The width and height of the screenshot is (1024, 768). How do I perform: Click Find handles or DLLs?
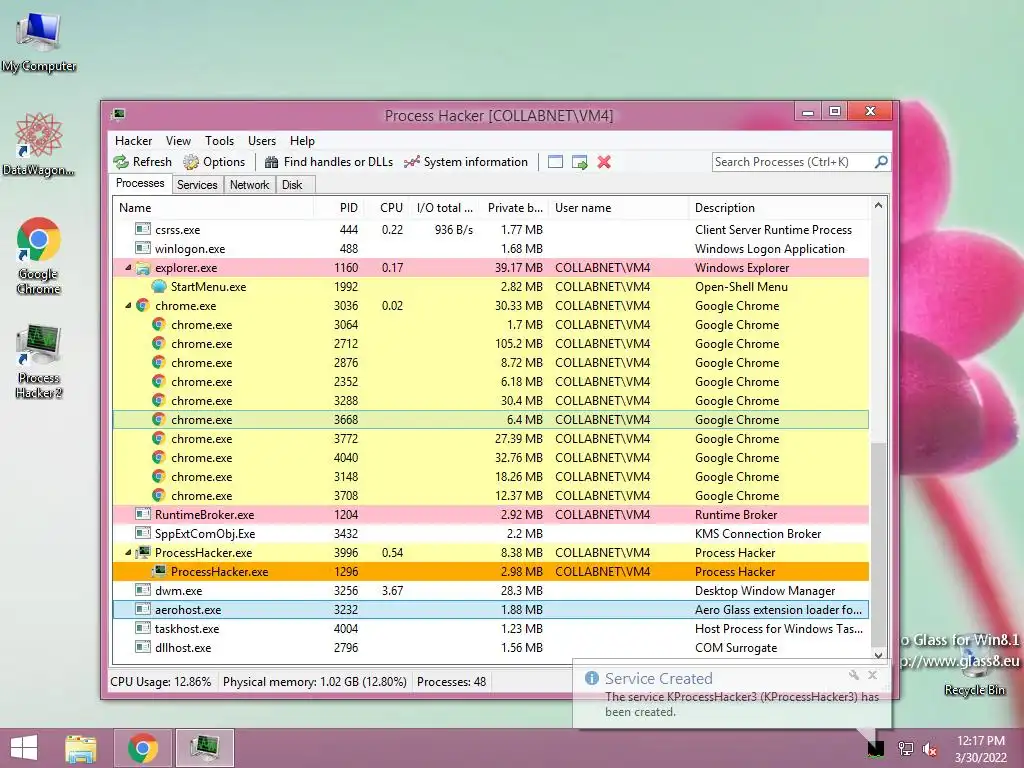point(328,162)
